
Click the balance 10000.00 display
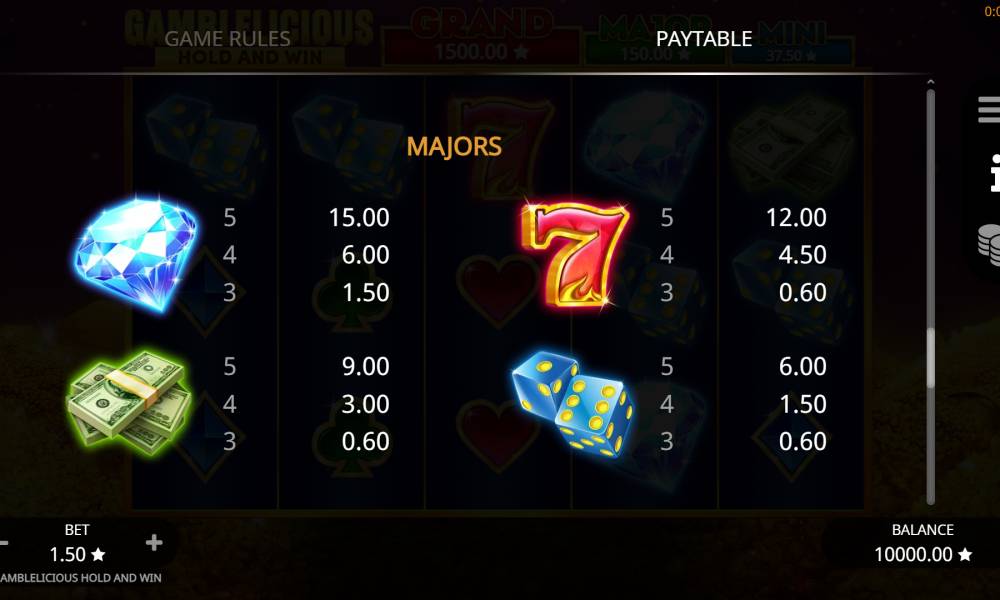point(922,554)
